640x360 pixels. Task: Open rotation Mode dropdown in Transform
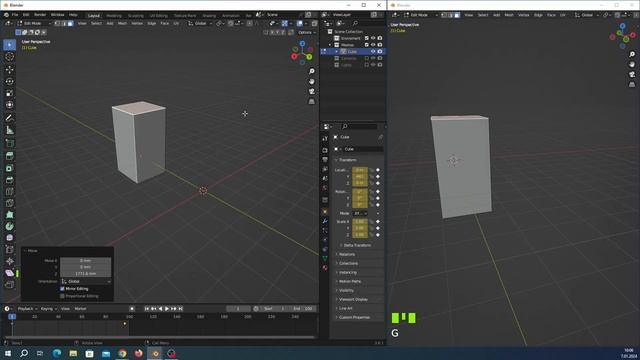(x=360, y=213)
